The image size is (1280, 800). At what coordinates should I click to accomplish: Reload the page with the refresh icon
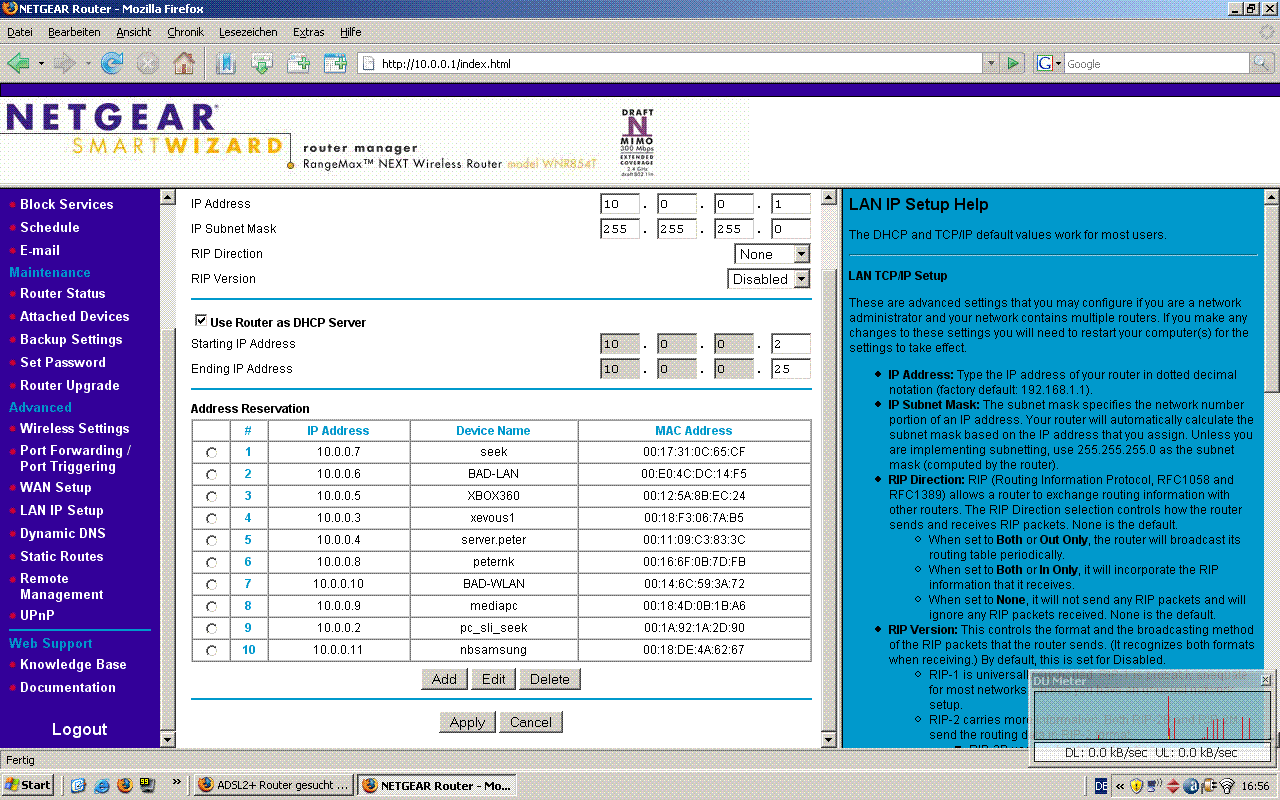[112, 63]
